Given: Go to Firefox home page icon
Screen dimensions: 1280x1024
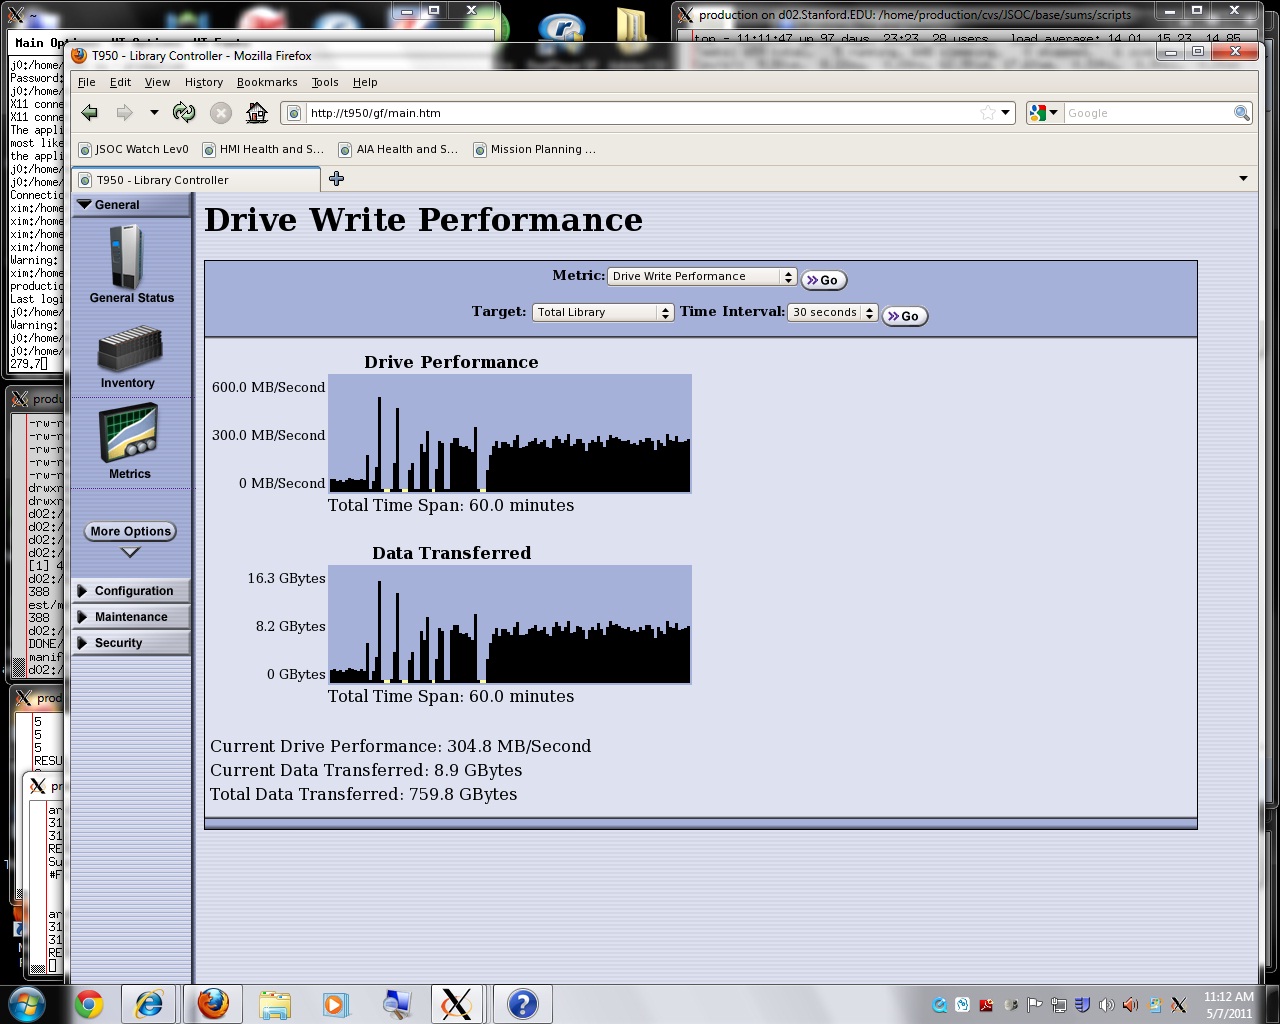Looking at the screenshot, I should pyautogui.click(x=257, y=113).
